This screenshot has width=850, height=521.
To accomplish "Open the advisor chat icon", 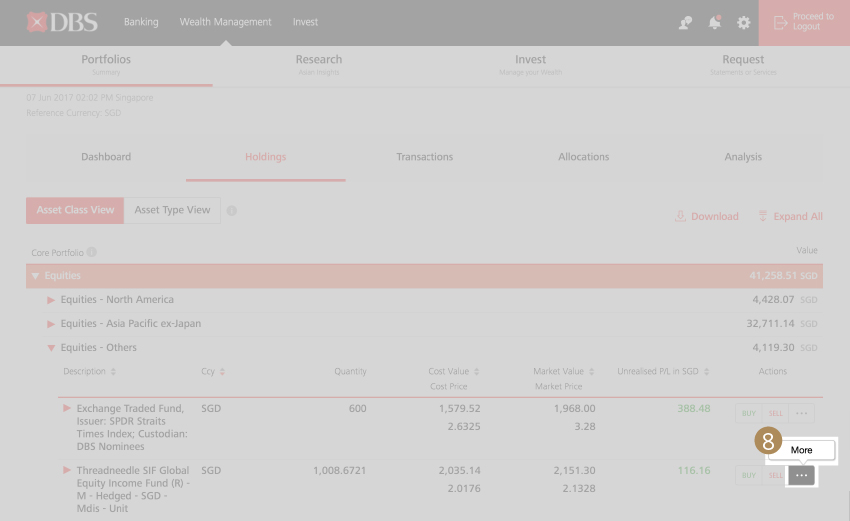I will (x=685, y=23).
